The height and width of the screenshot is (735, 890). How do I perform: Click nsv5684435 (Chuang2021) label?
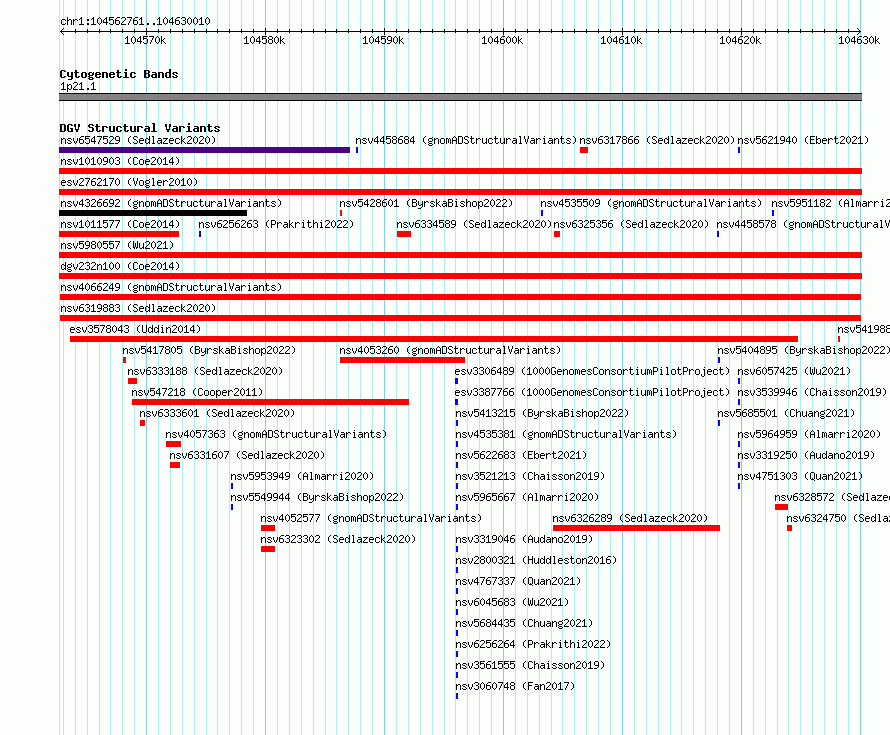524,623
